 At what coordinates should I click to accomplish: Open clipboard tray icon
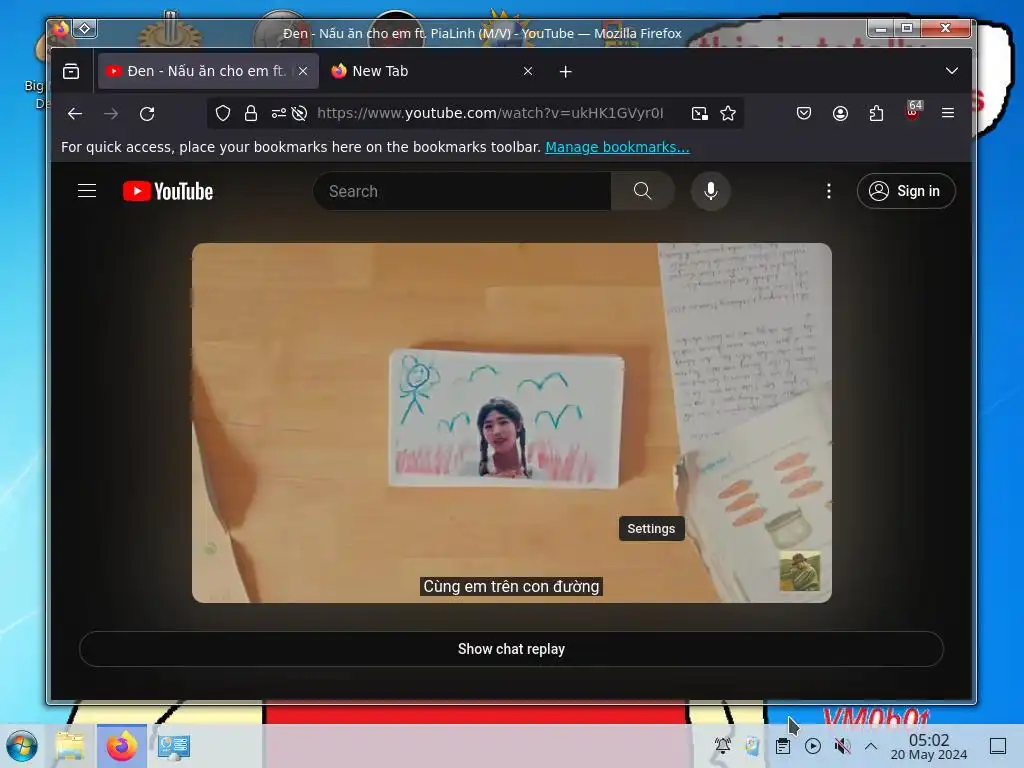(783, 746)
